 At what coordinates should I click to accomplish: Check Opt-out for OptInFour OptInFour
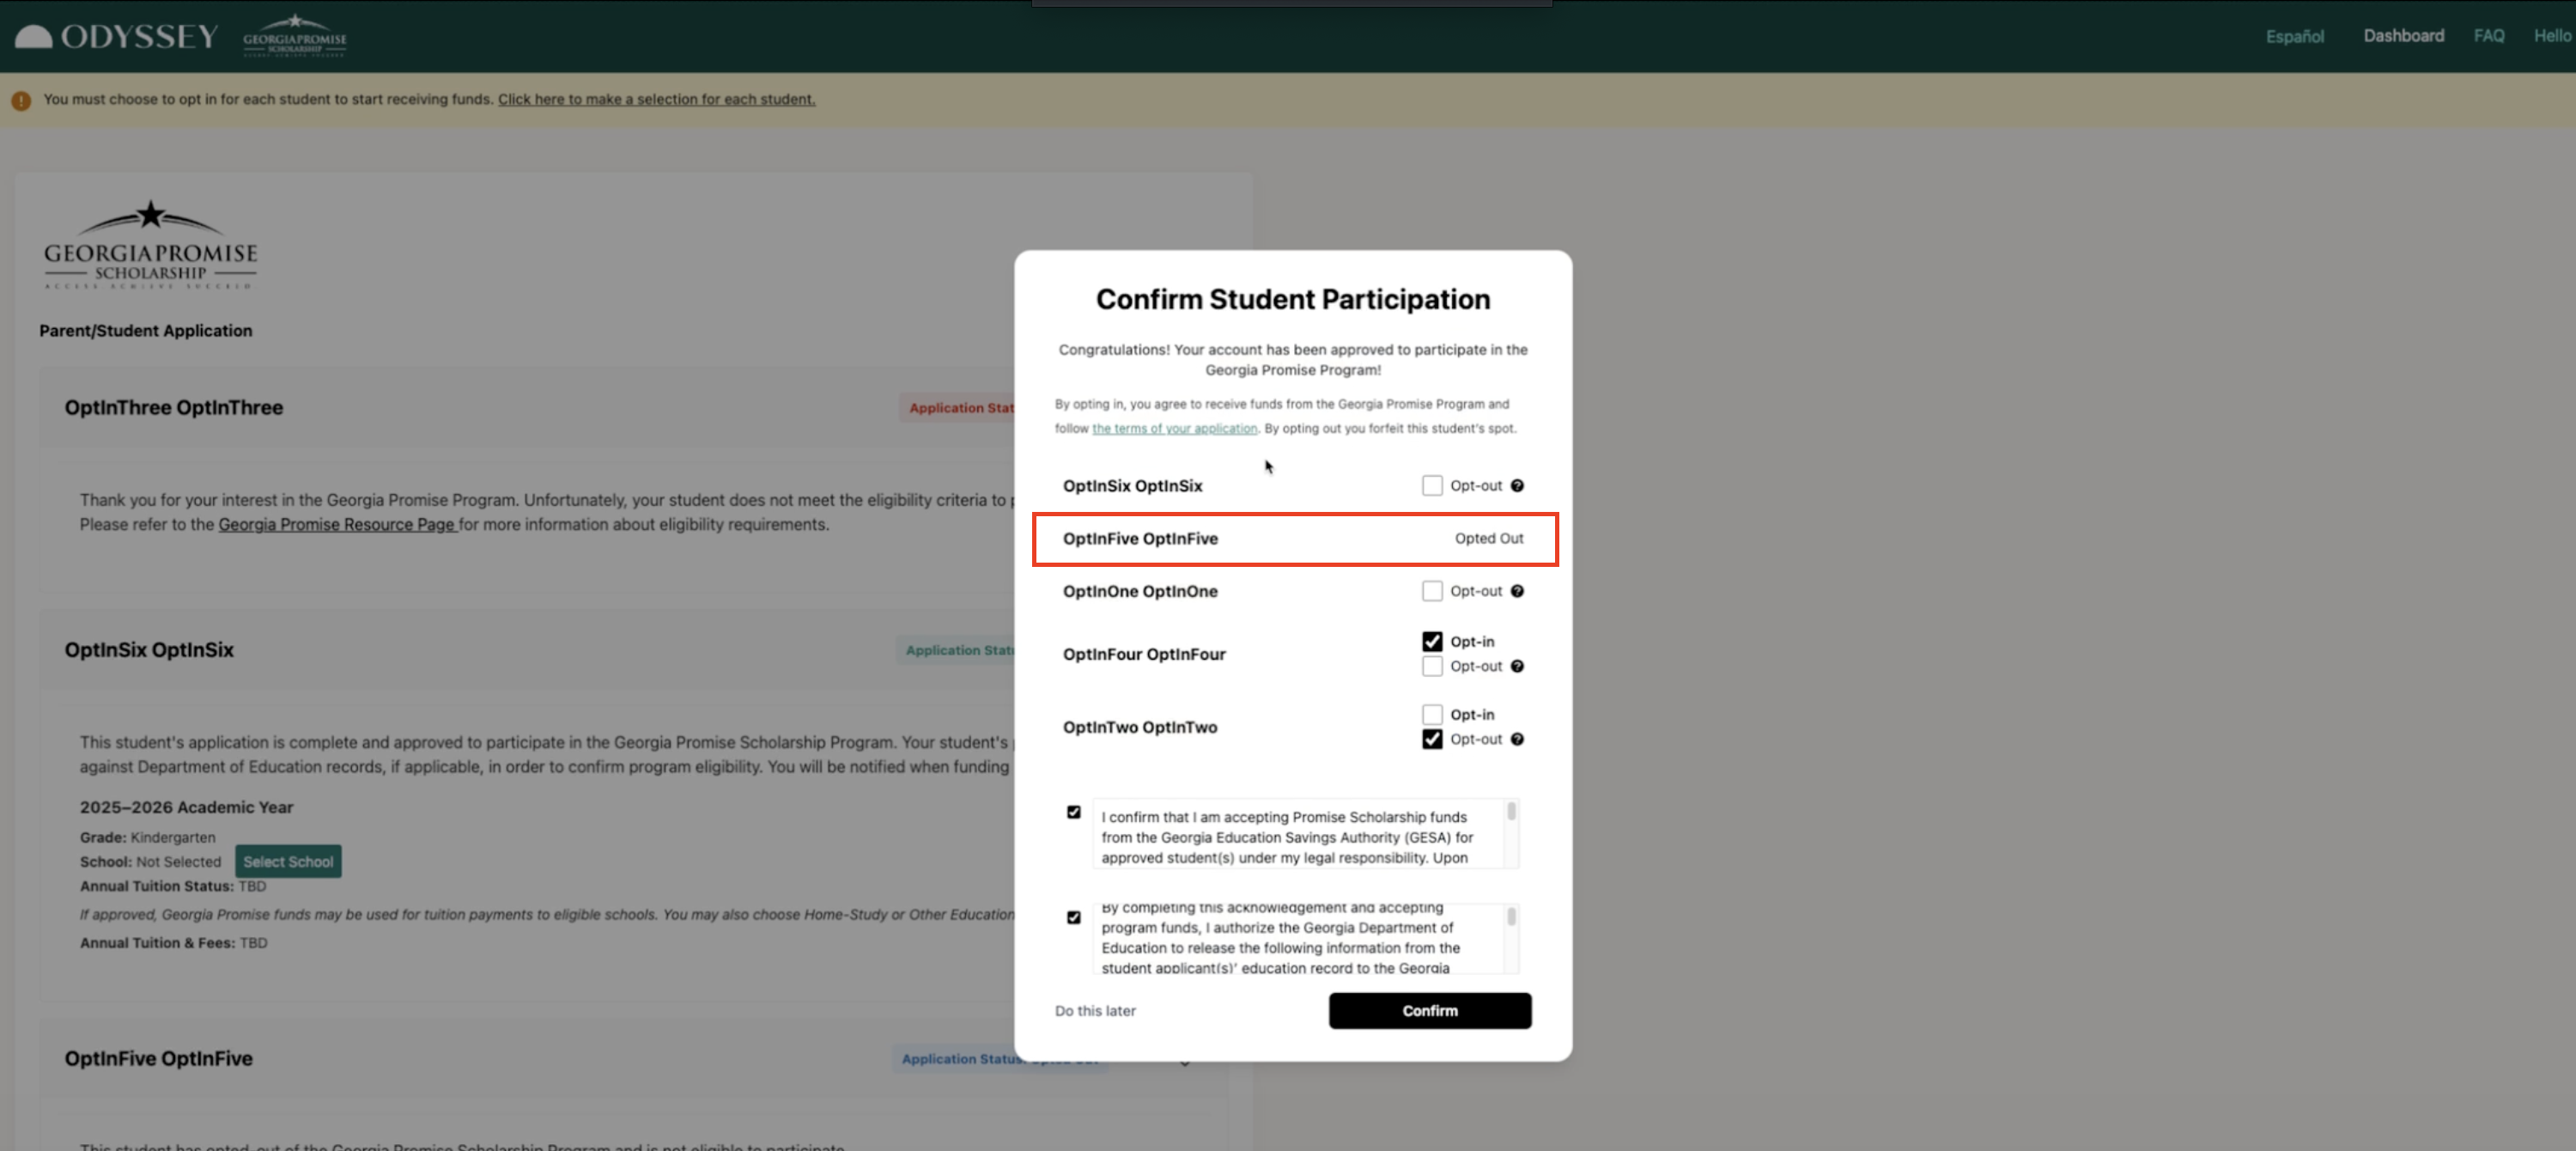(x=1432, y=666)
